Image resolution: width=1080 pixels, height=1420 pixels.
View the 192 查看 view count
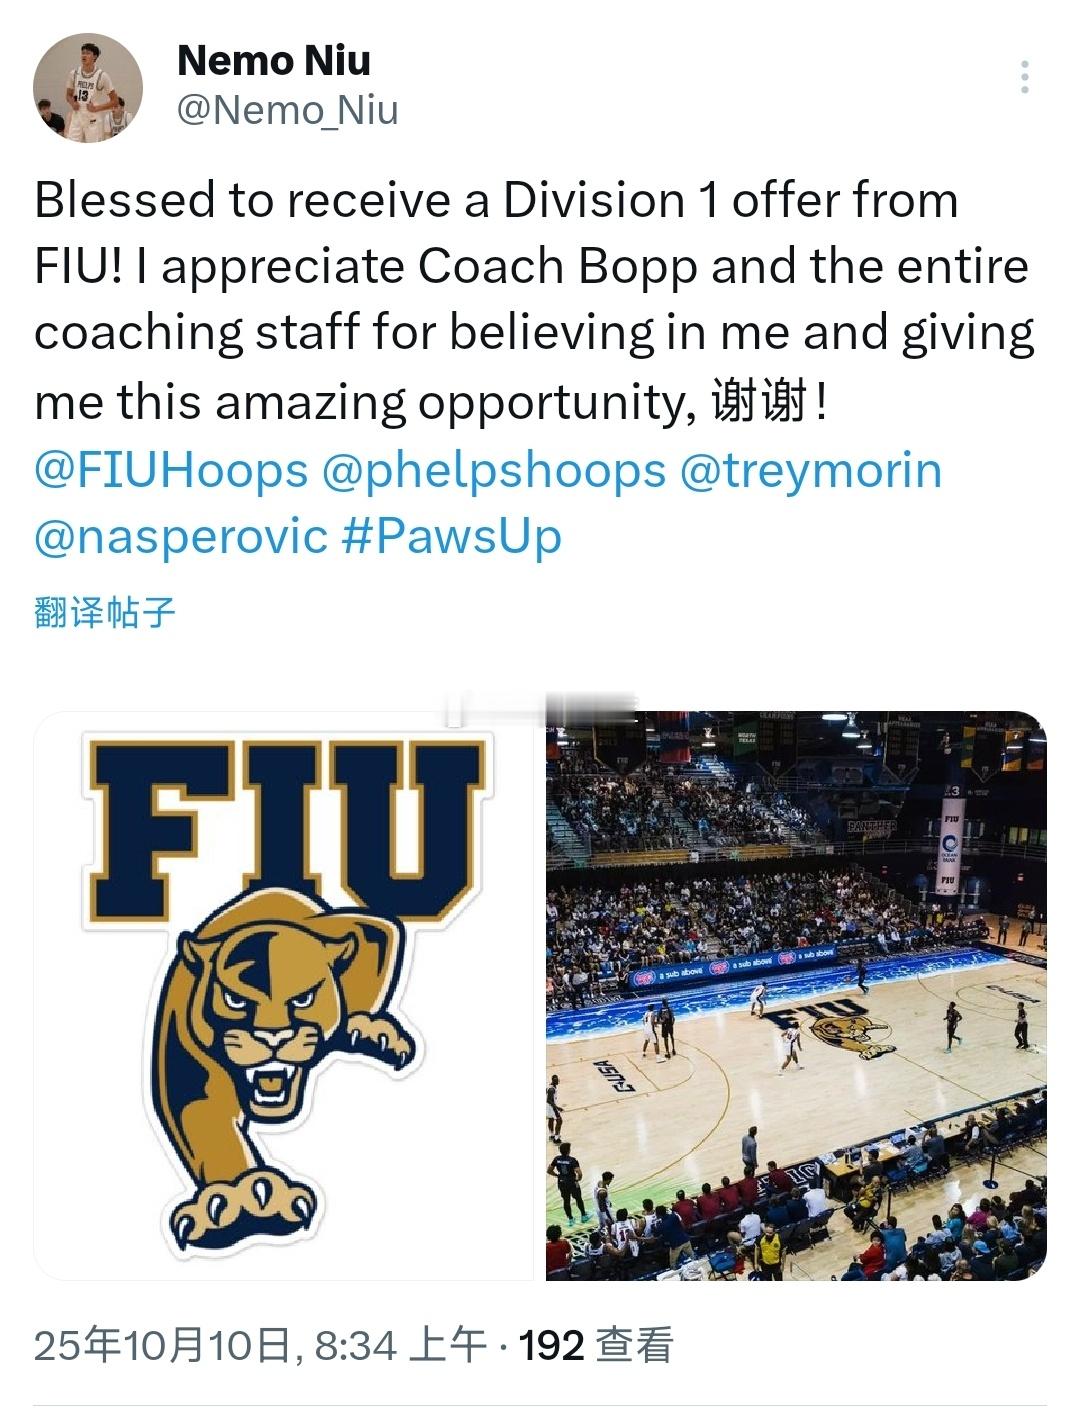pos(595,1345)
